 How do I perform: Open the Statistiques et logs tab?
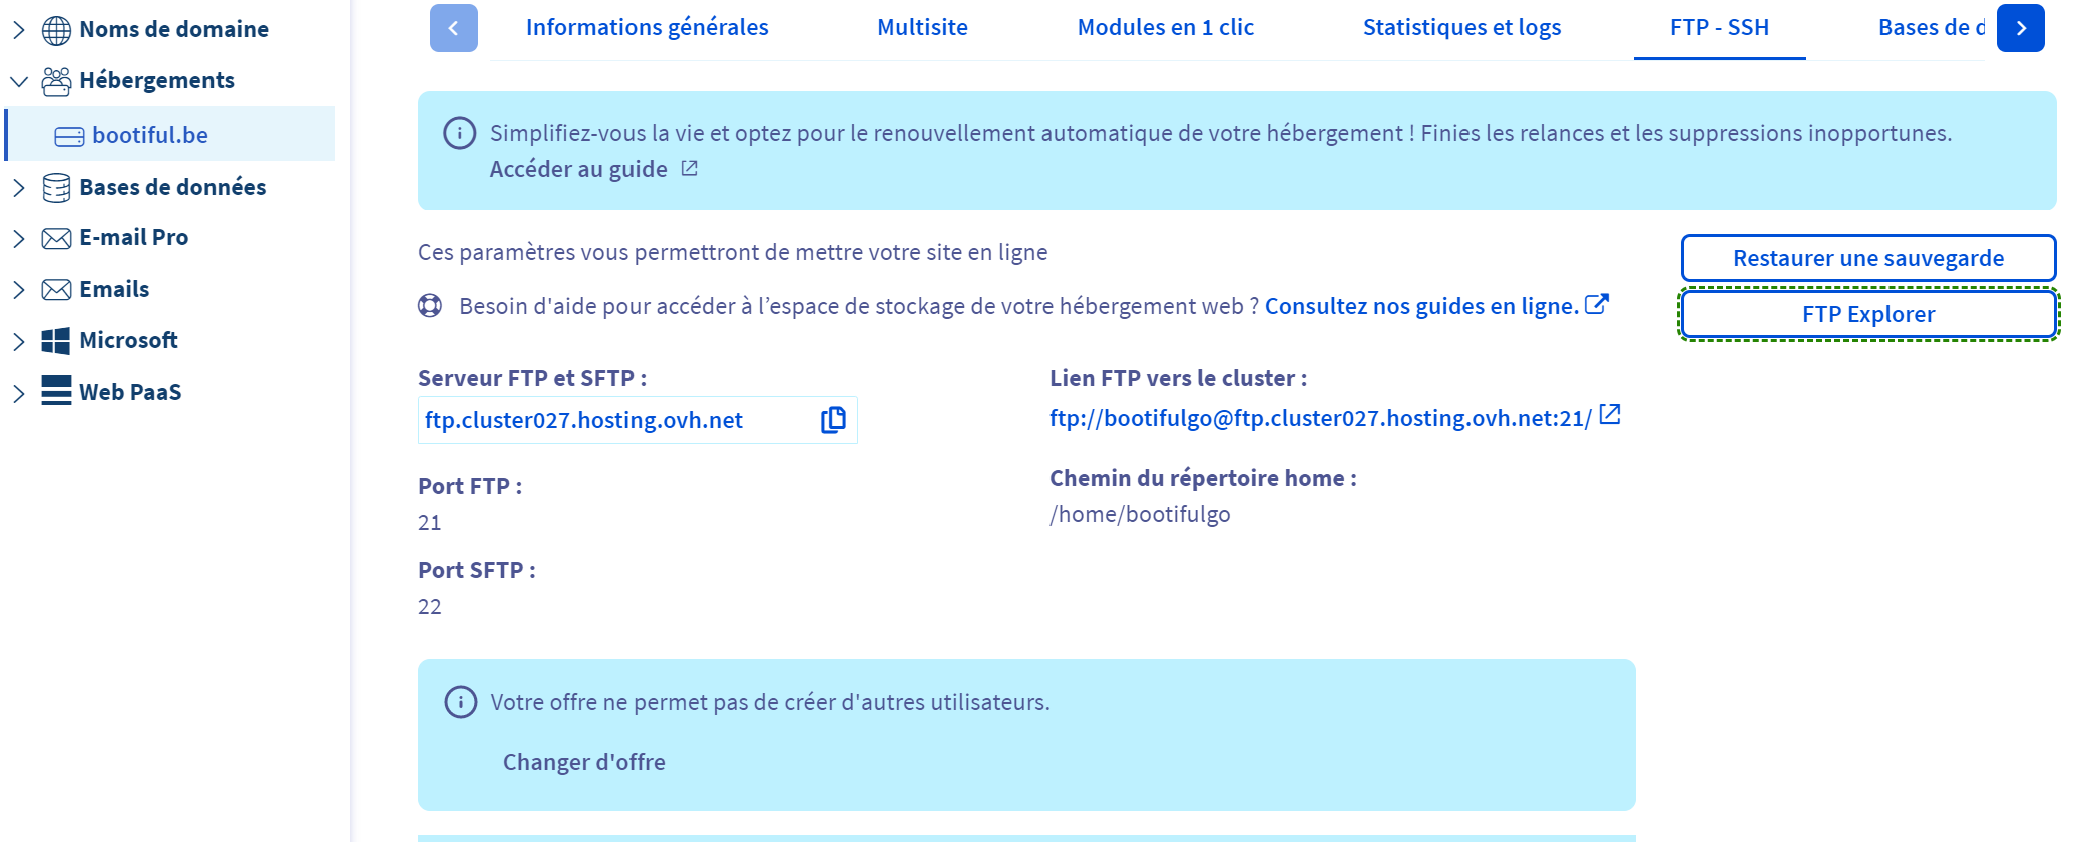tap(1461, 28)
